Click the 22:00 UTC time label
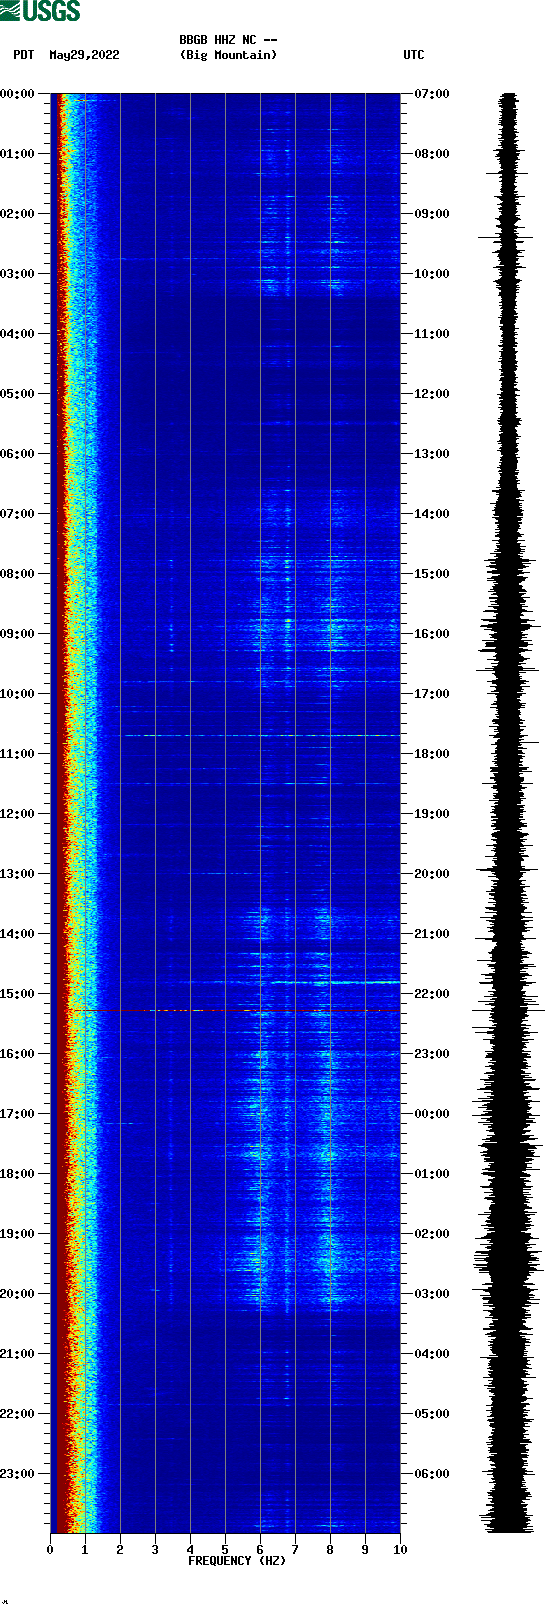Image resolution: width=552 pixels, height=1613 pixels. (x=432, y=994)
